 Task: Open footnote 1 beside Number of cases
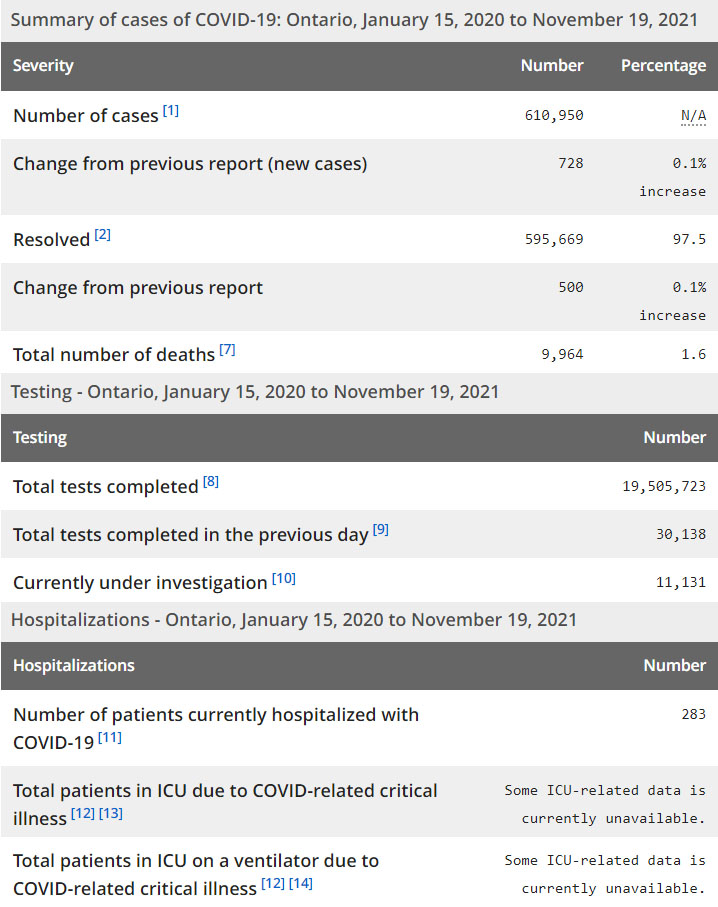171,111
